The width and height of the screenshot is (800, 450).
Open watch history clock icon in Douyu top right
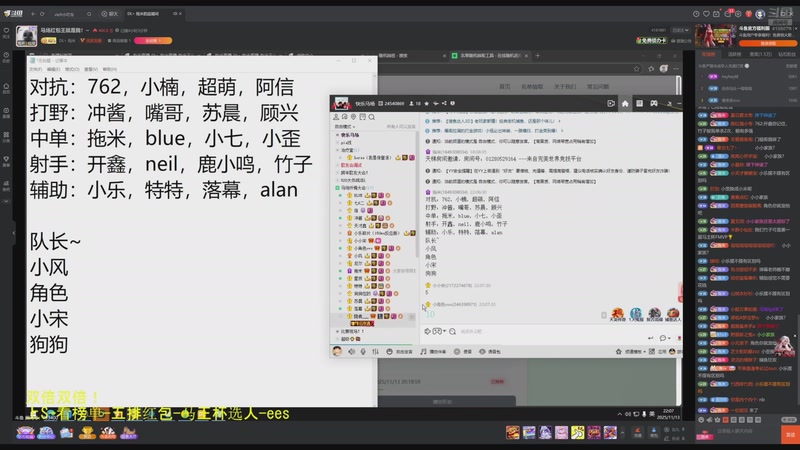[x=696, y=14]
